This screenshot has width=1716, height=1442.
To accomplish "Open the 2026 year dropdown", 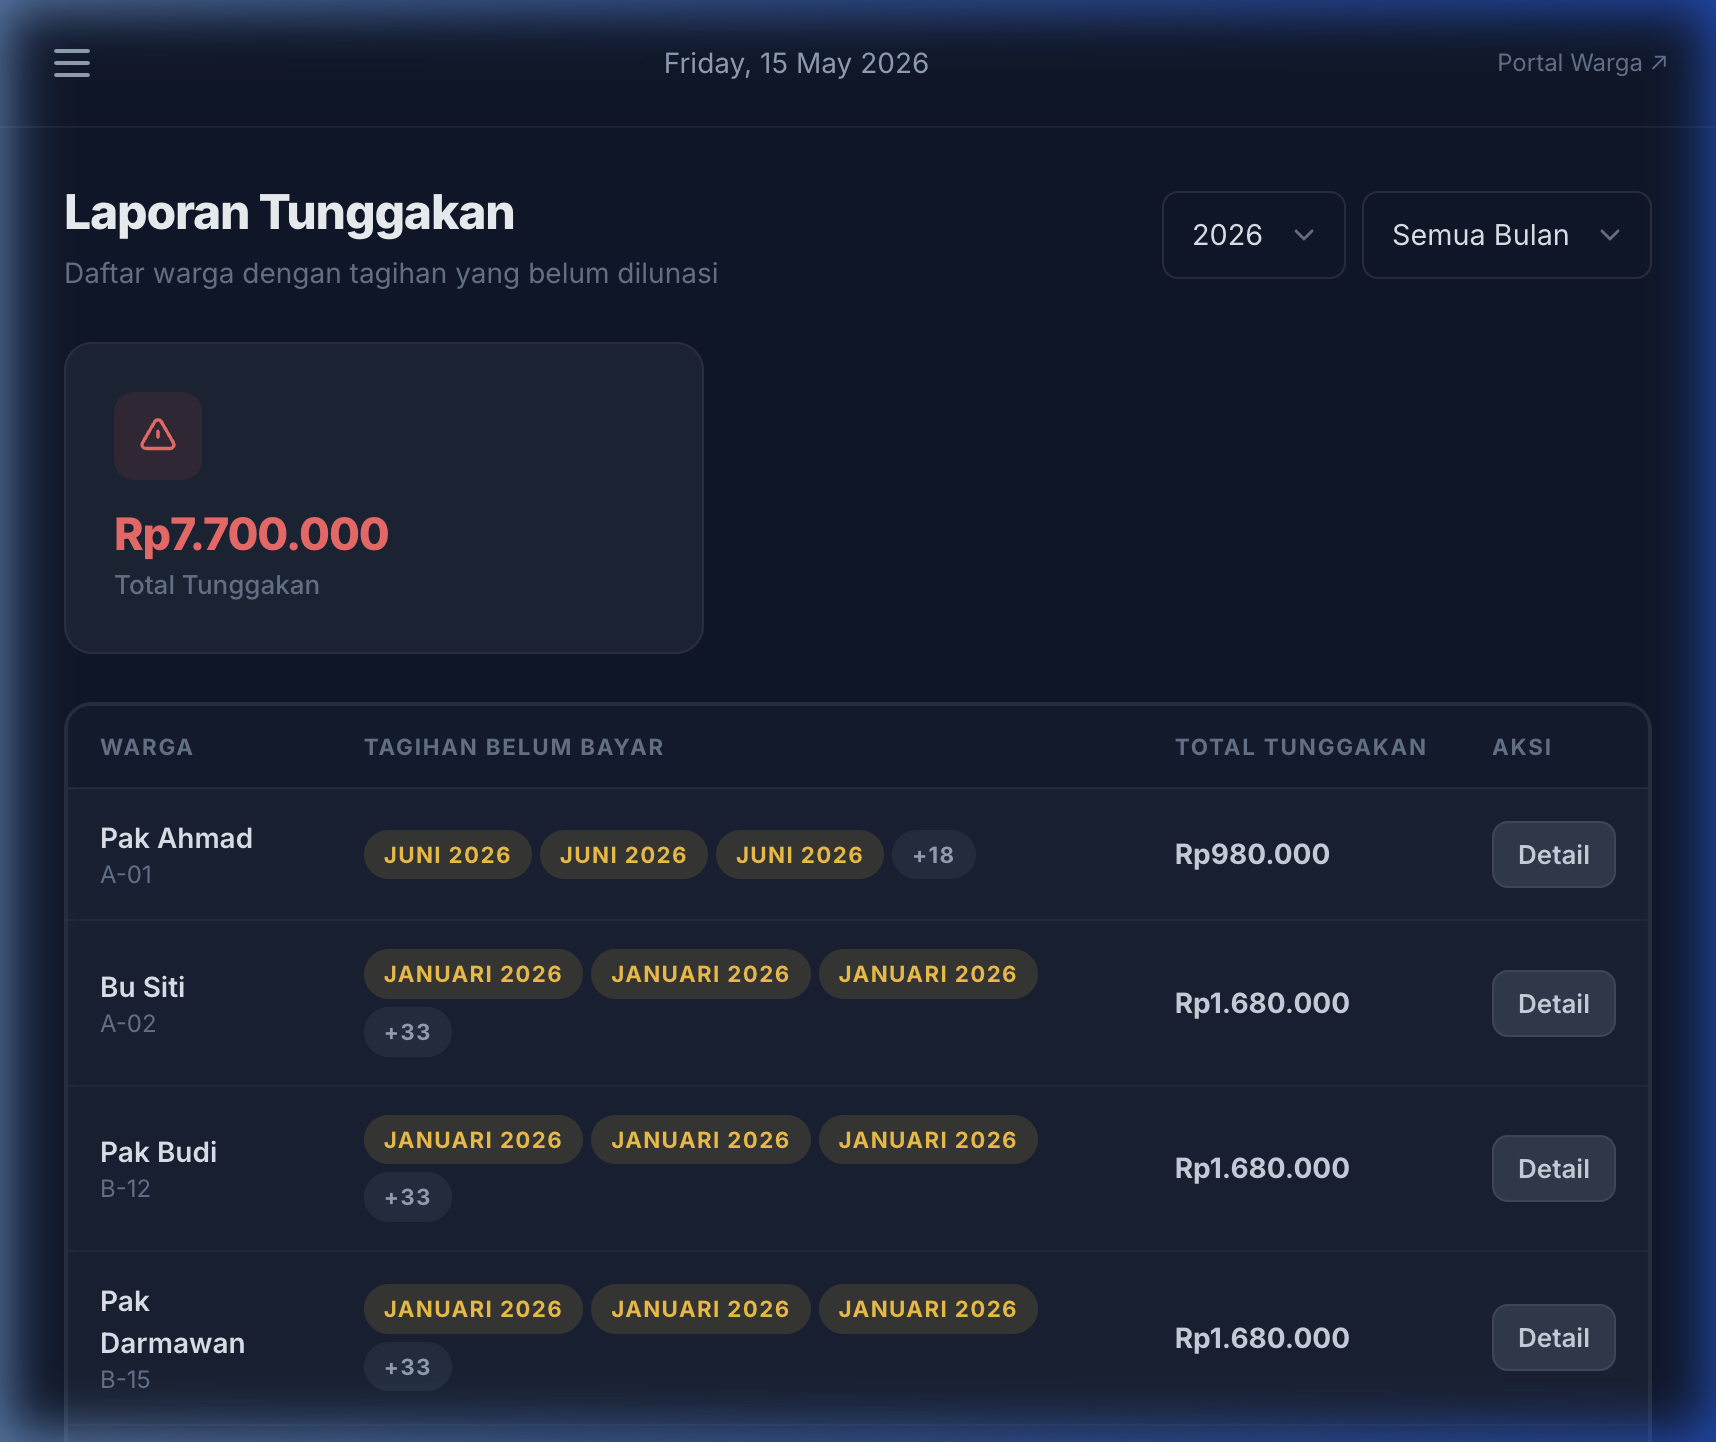I will (x=1253, y=235).
